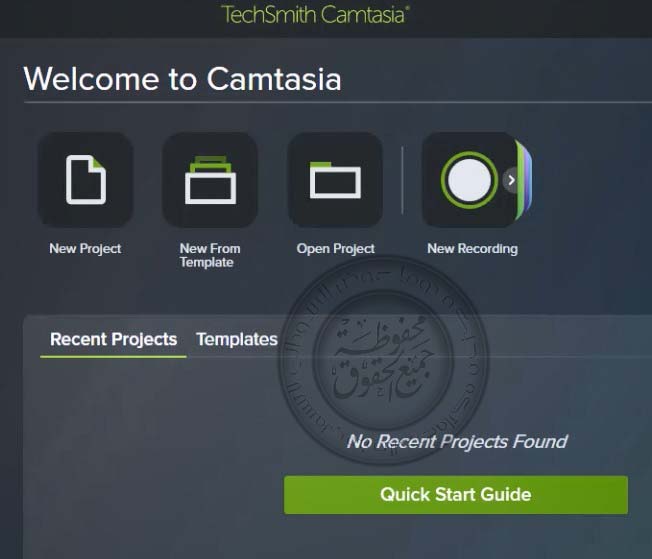The width and height of the screenshot is (652, 559).
Task: Select the purple card edge behind New Recording
Action: tap(528, 180)
